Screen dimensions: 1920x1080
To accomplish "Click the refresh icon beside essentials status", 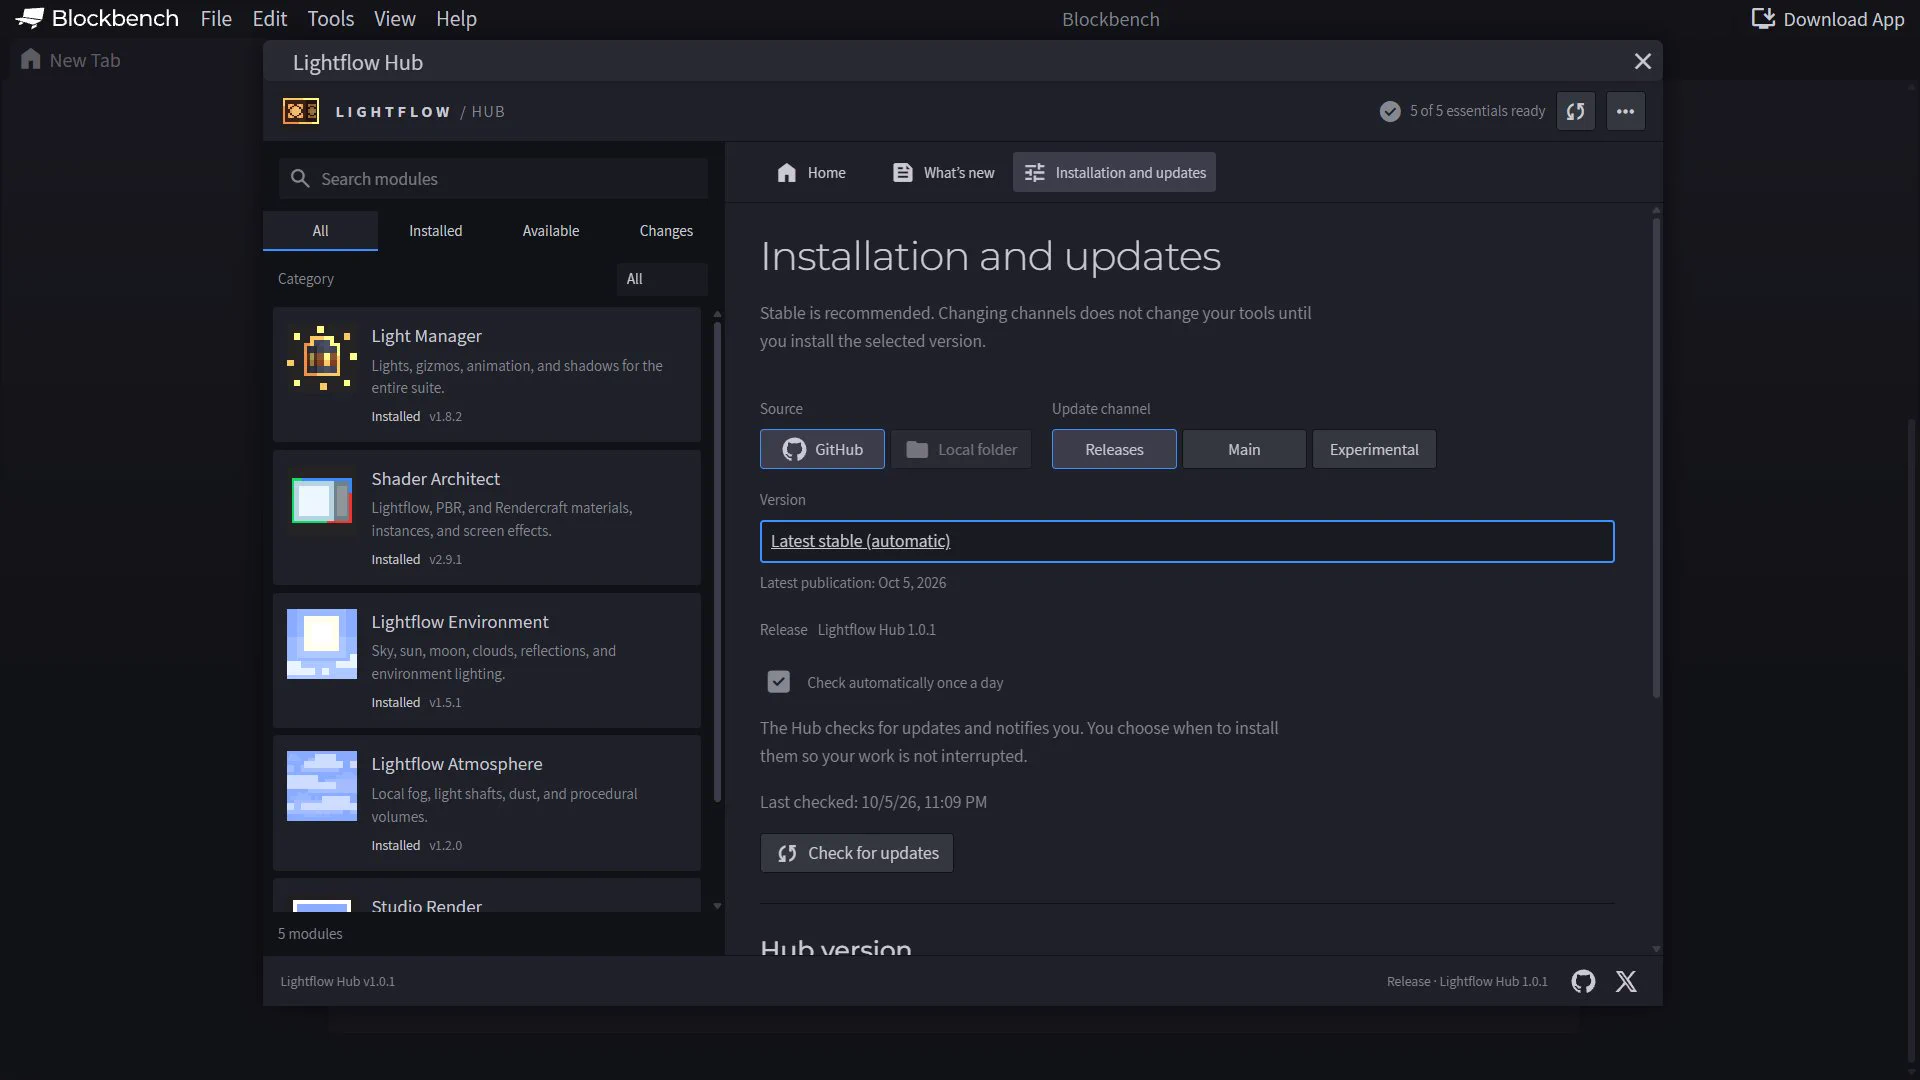I will coord(1575,111).
